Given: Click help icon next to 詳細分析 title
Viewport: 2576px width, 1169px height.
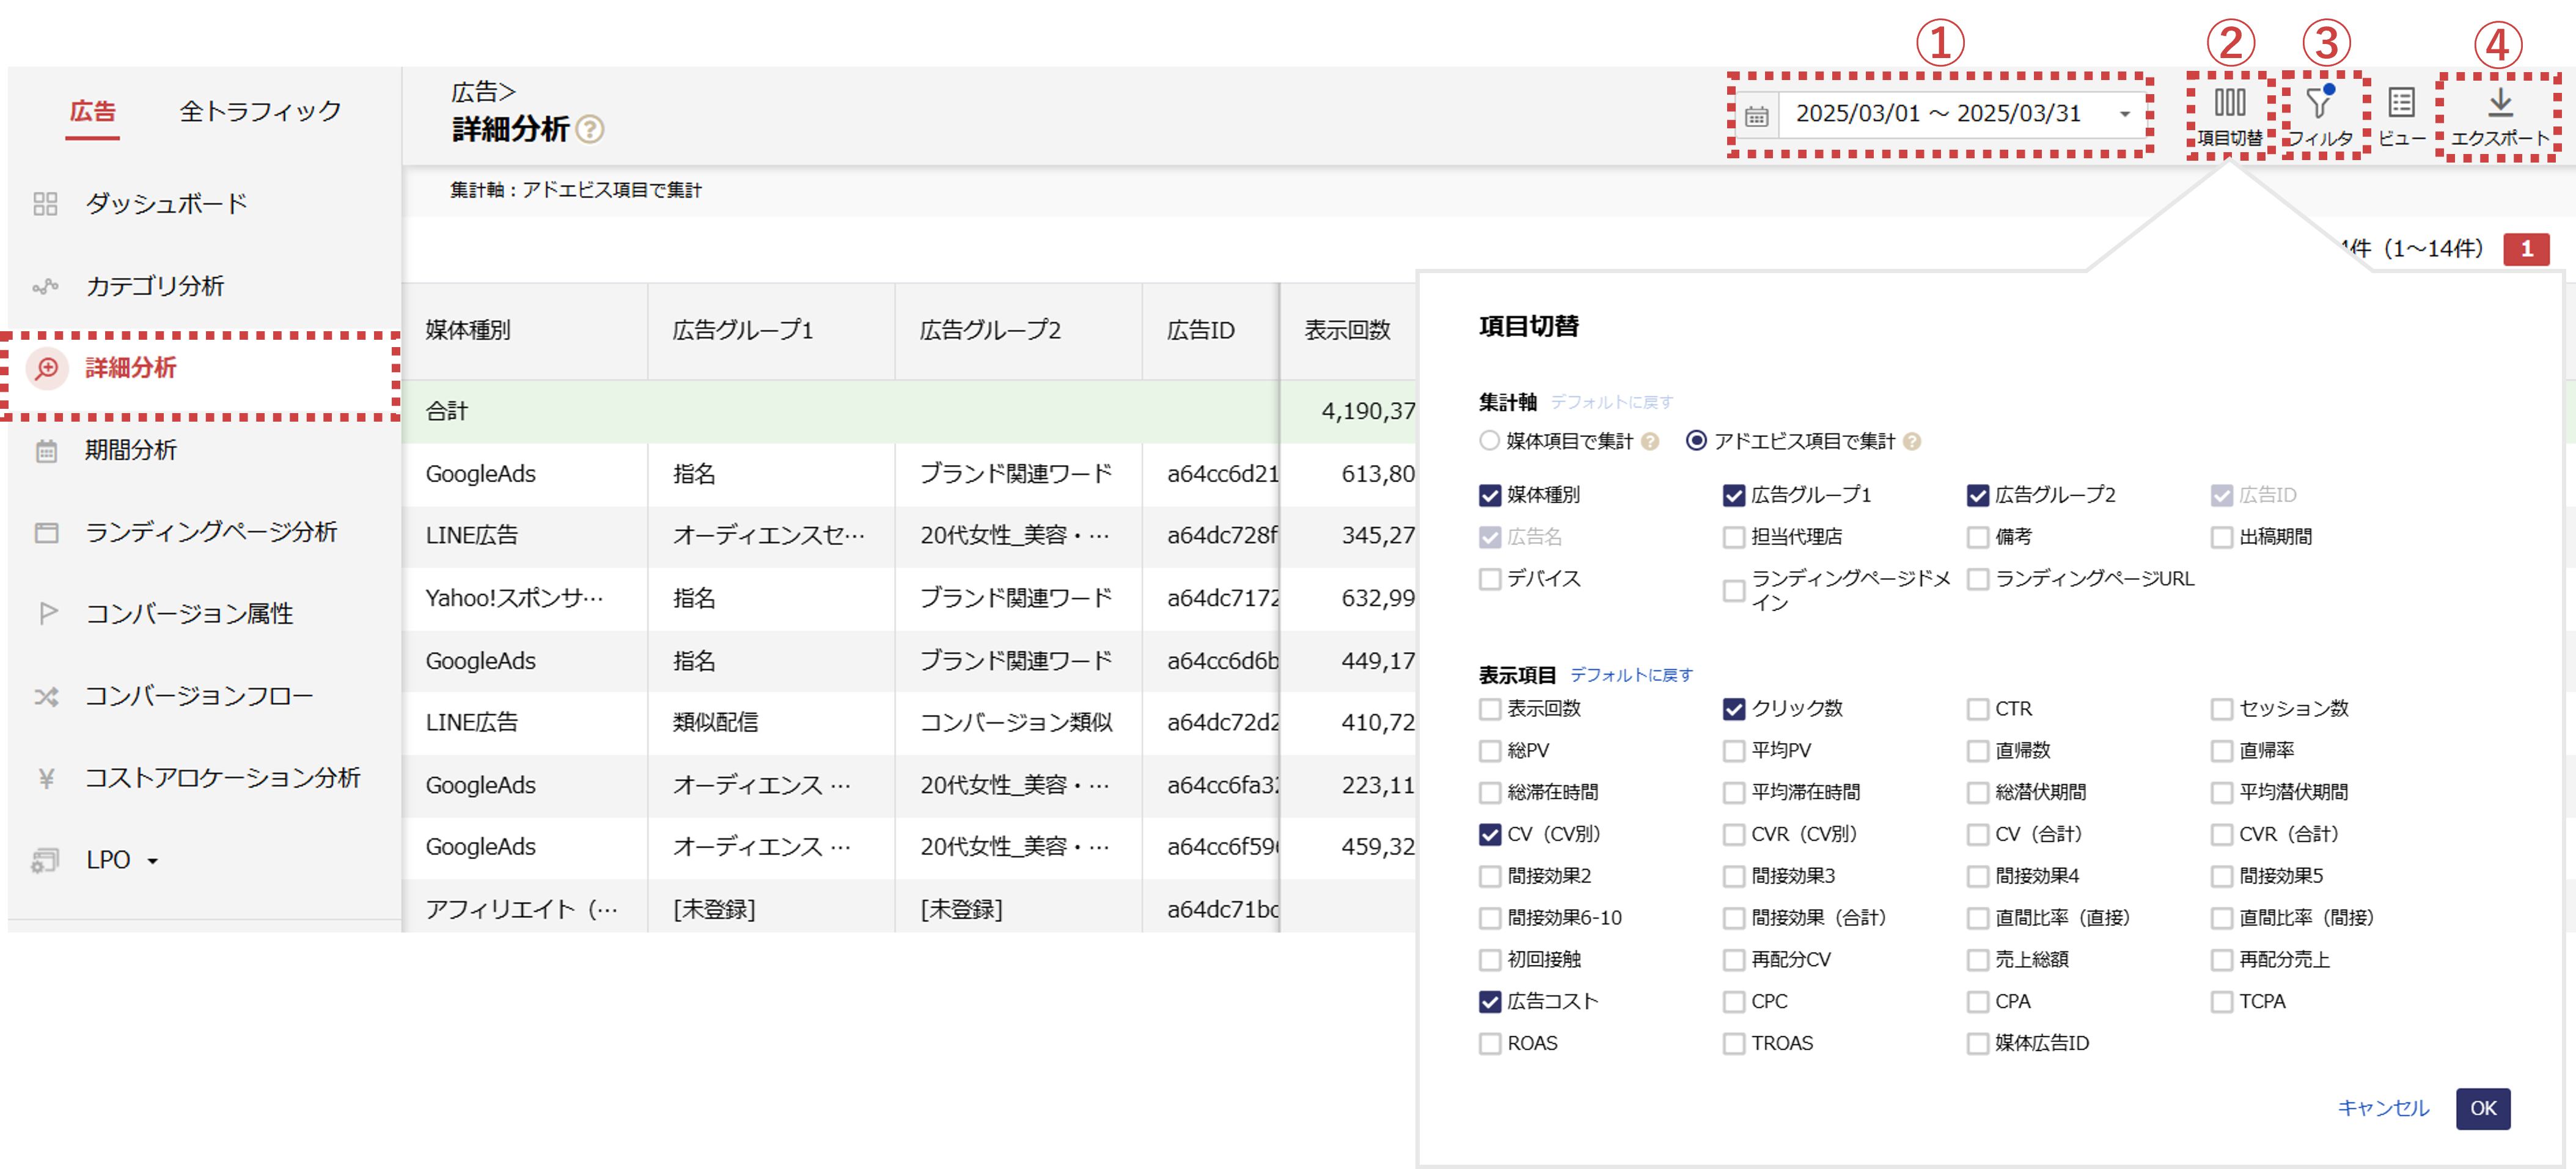Looking at the screenshot, I should point(591,130).
